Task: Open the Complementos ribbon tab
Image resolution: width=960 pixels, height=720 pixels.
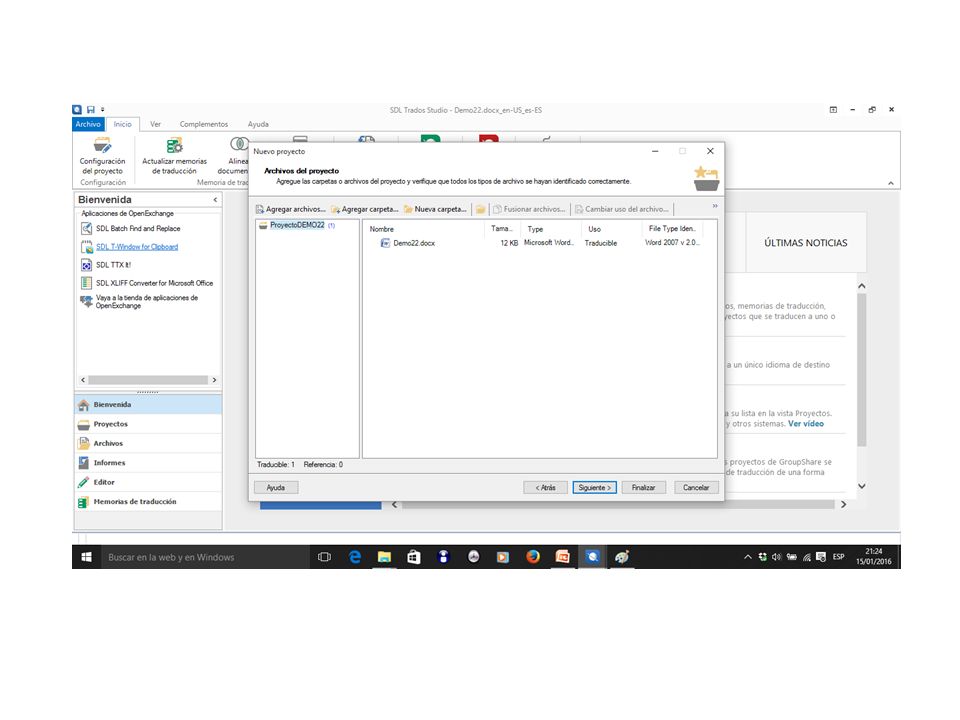Action: click(x=204, y=124)
